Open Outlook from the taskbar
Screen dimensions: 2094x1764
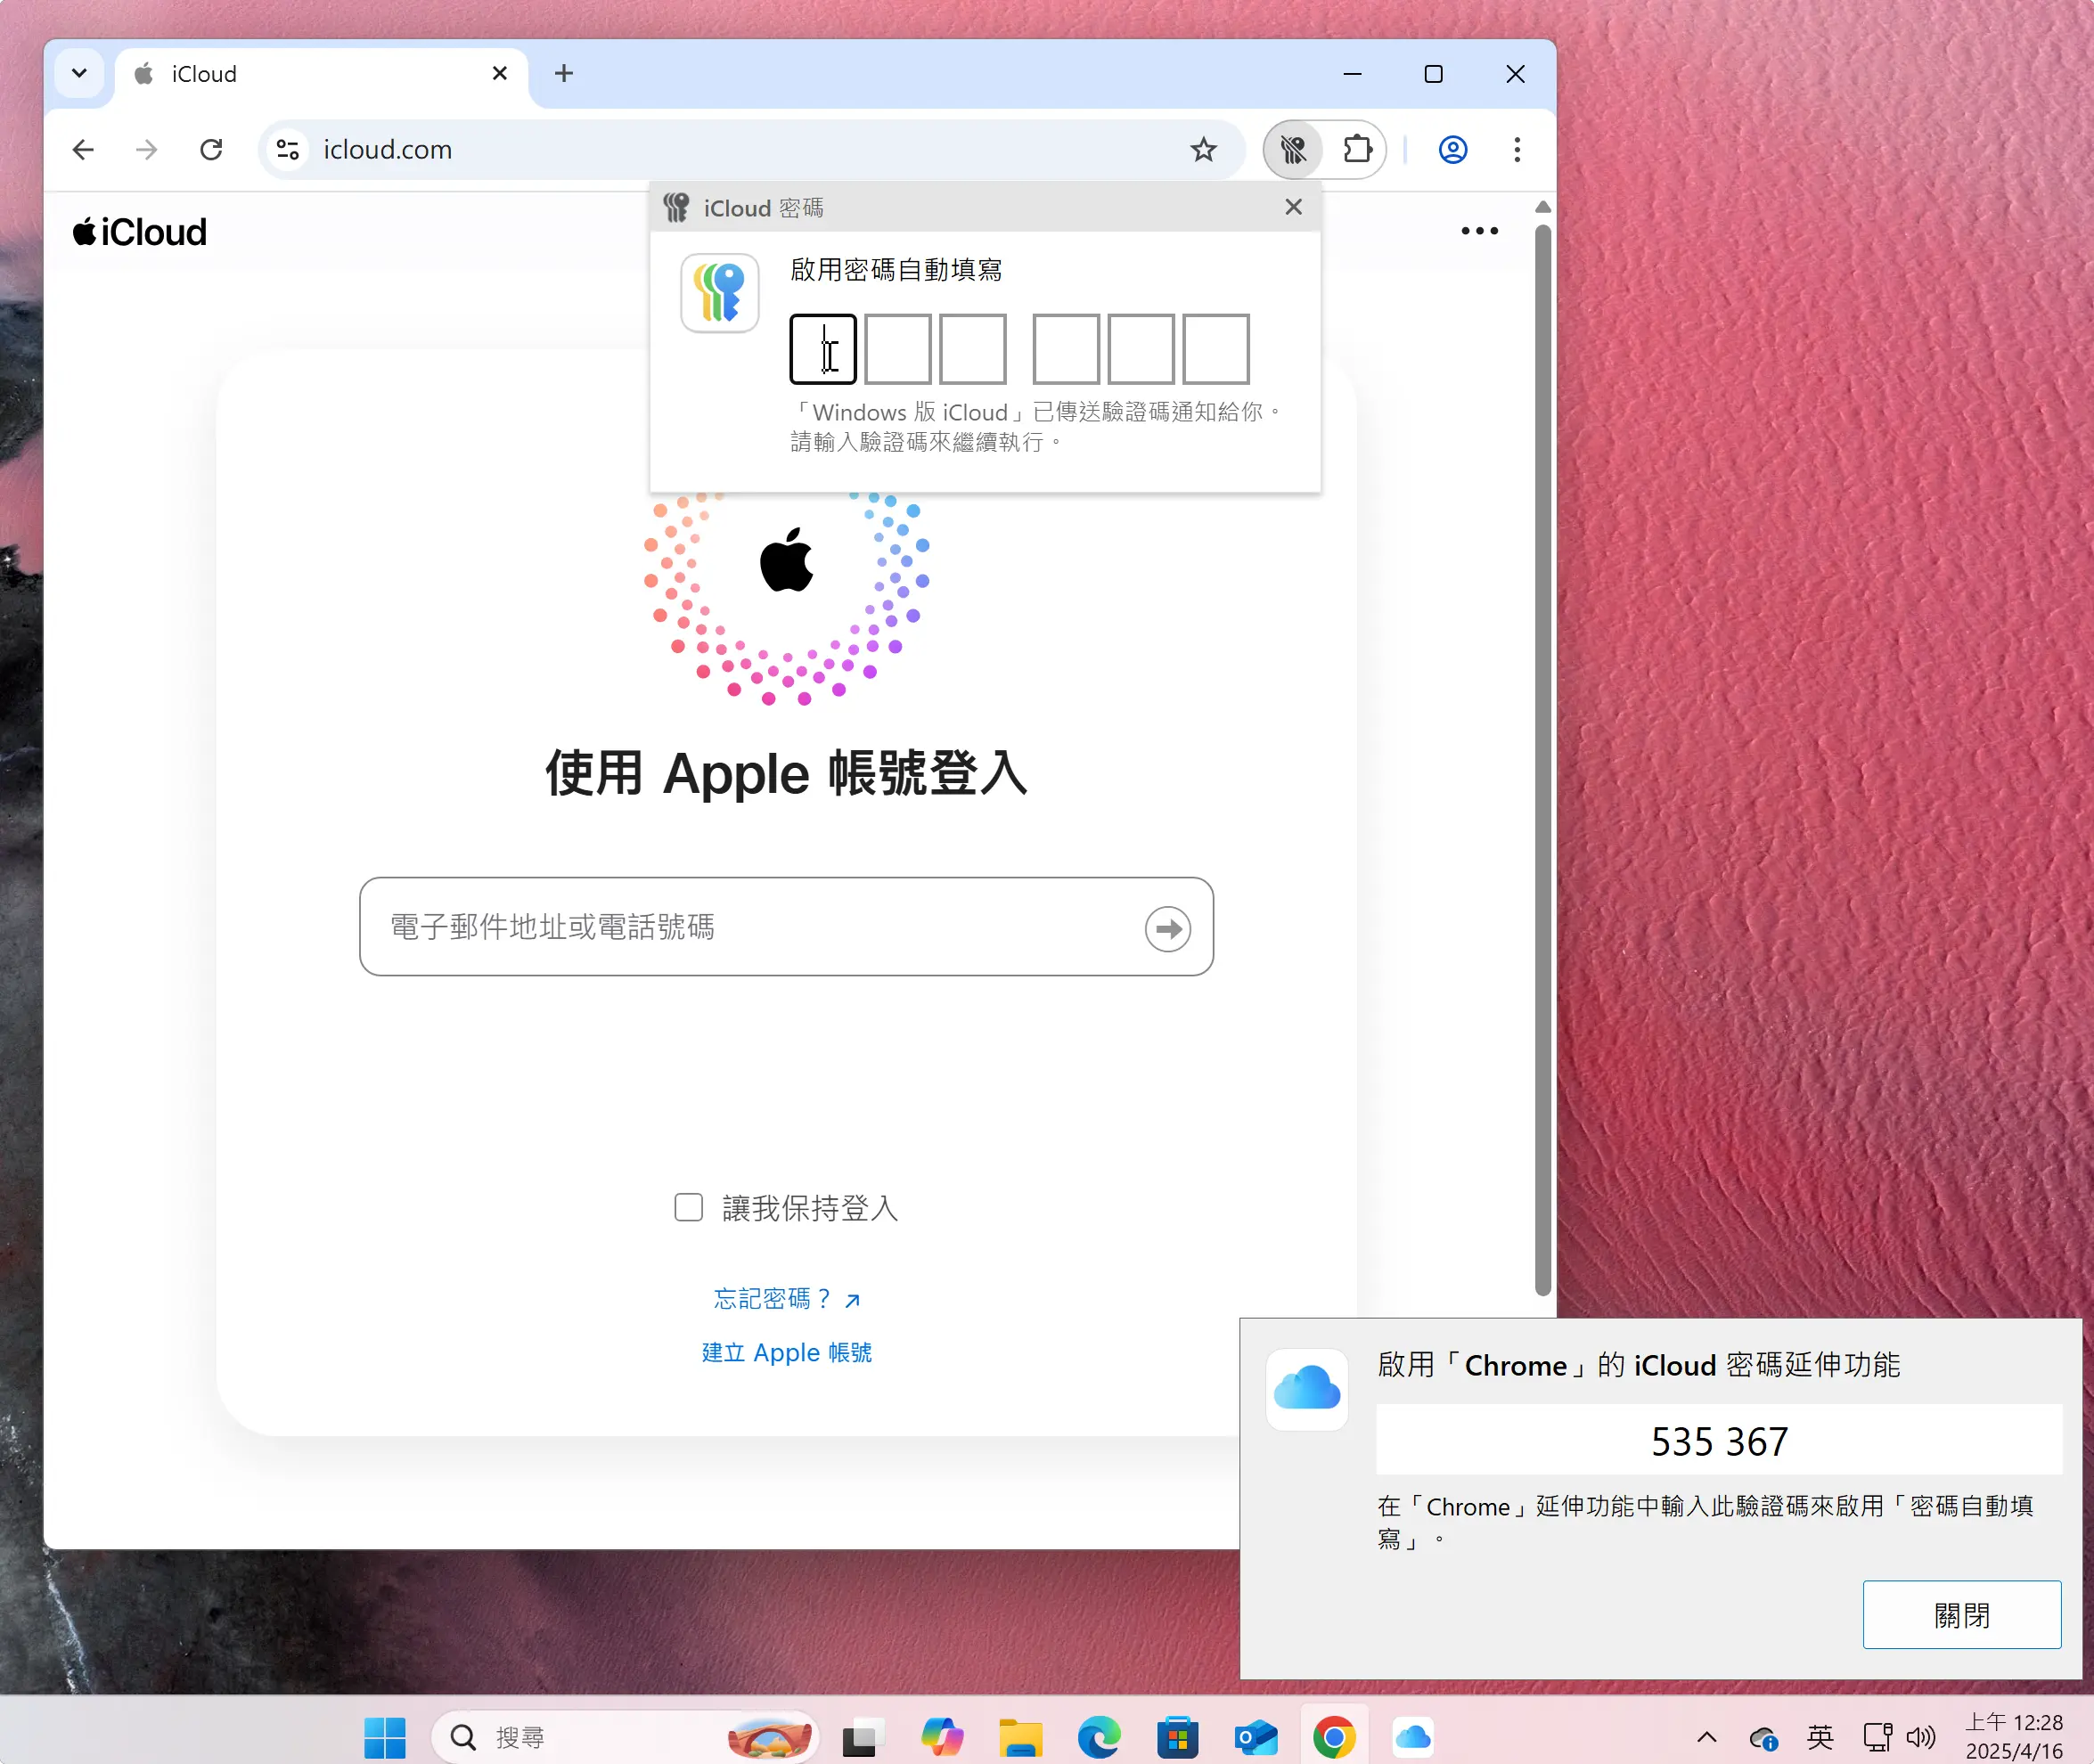[1256, 1738]
